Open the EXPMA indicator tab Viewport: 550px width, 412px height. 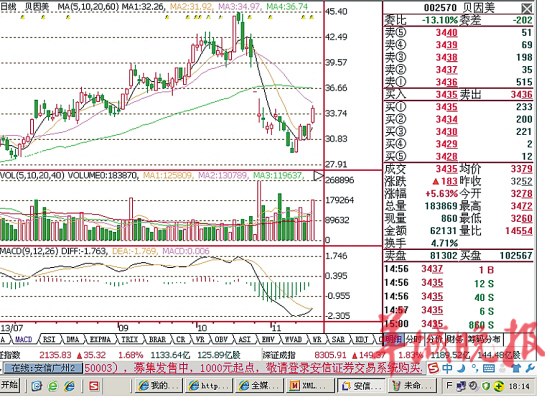100,339
